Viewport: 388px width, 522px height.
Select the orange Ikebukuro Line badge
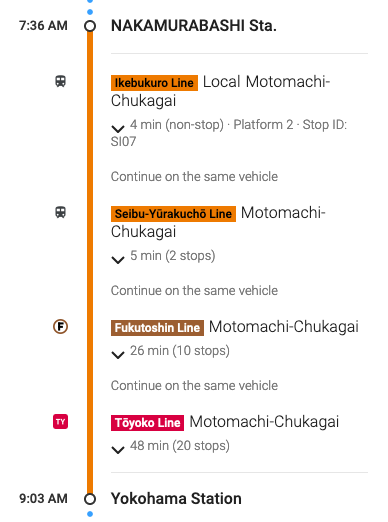click(x=154, y=83)
